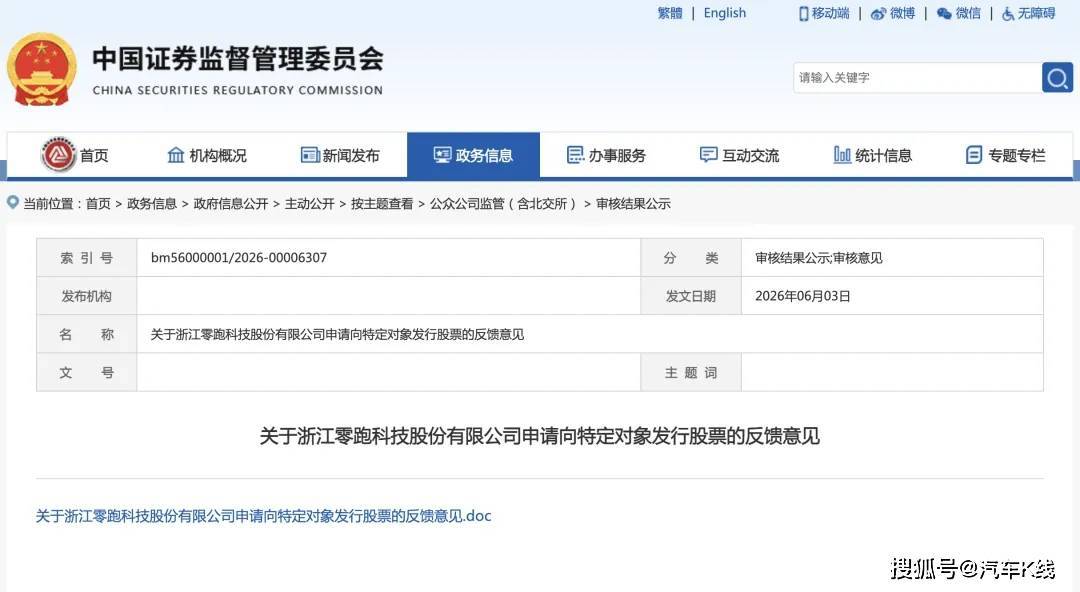Screen dimensions: 1080x592
Task: Click the bar chart icon beside 统计信息
Action: (x=842, y=155)
